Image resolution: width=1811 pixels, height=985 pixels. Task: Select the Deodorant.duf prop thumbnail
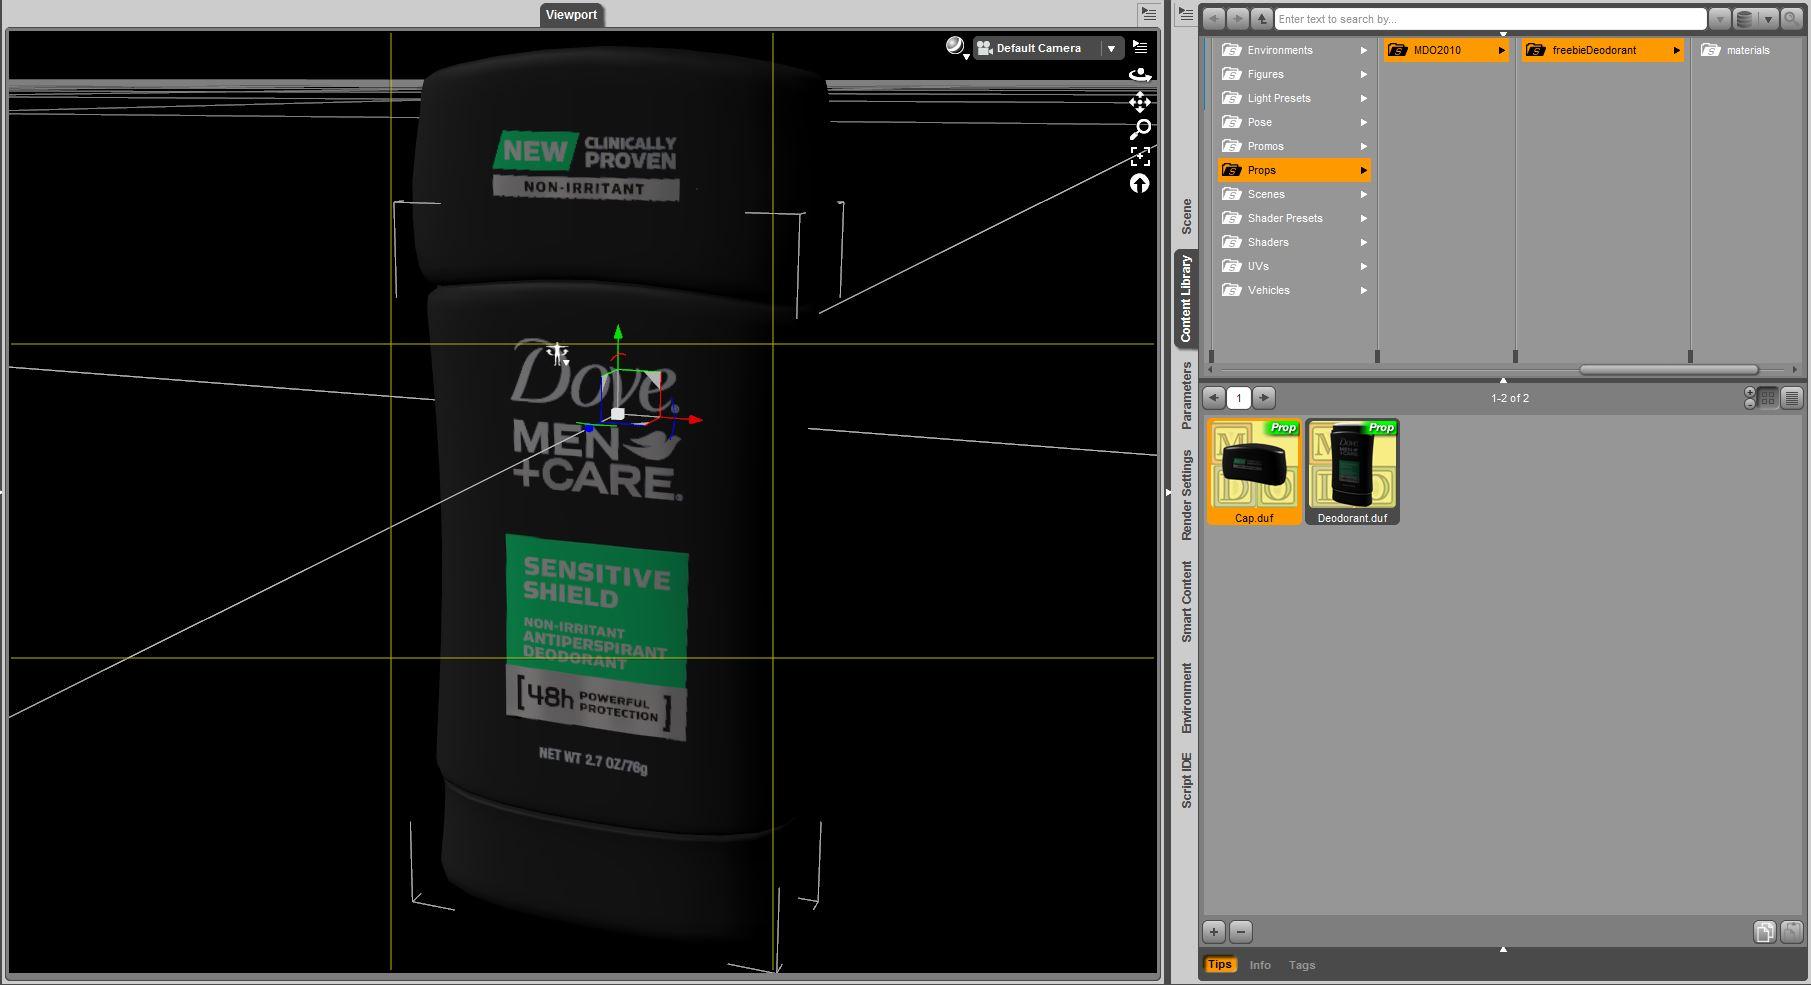[1352, 471]
